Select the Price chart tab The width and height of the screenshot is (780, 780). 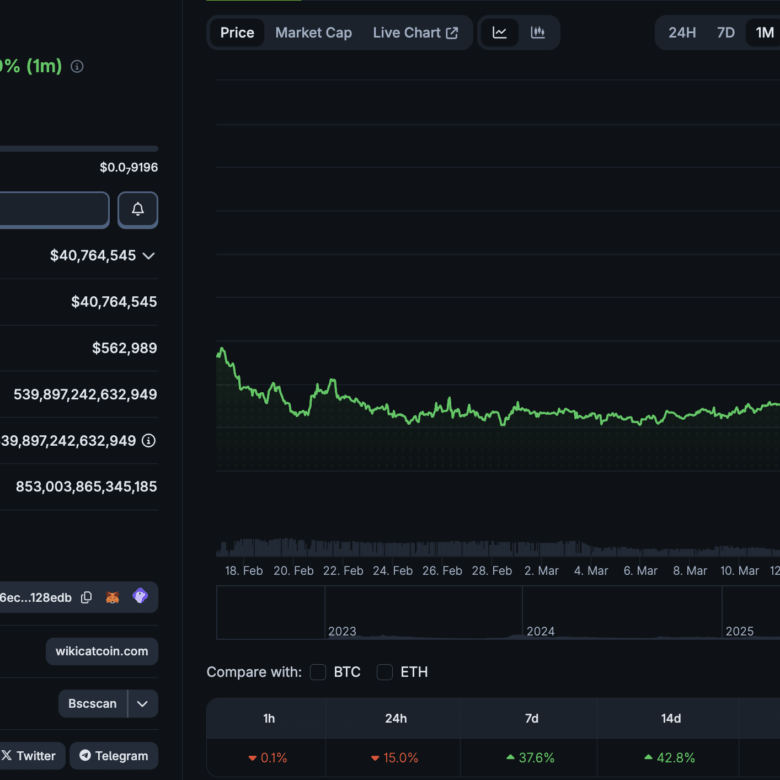coord(237,33)
